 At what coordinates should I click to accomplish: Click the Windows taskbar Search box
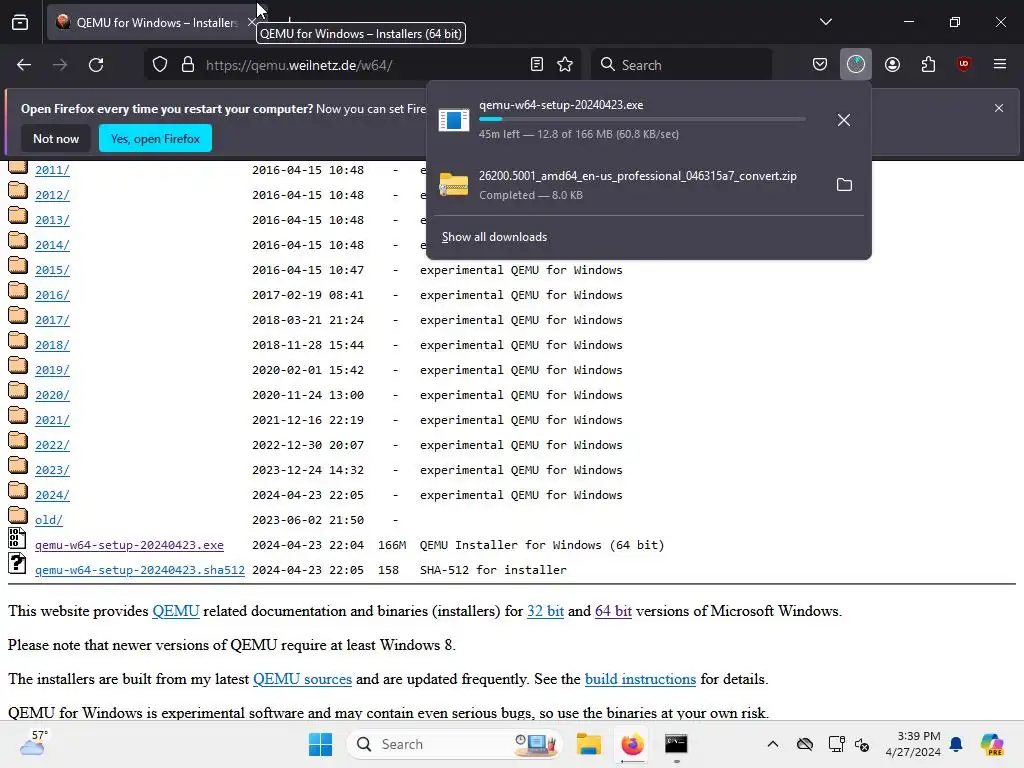(x=455, y=744)
